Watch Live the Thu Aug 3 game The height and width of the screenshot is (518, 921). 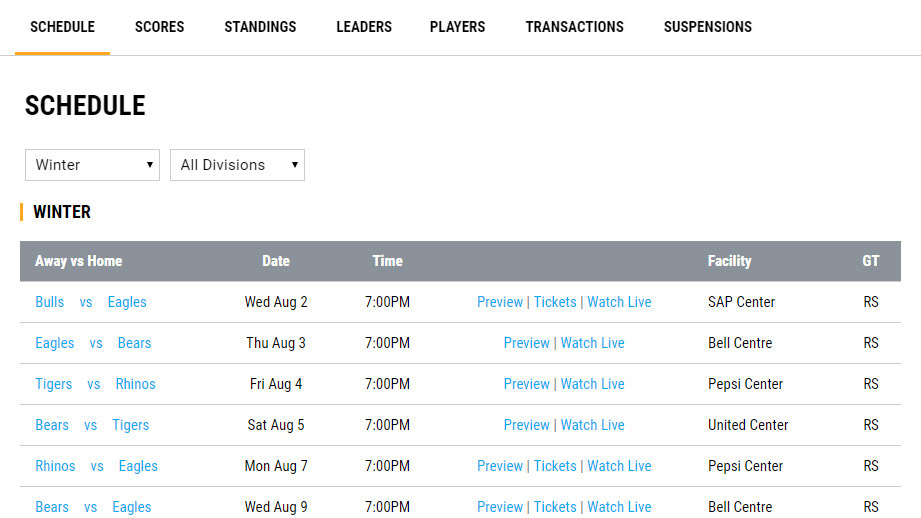592,343
